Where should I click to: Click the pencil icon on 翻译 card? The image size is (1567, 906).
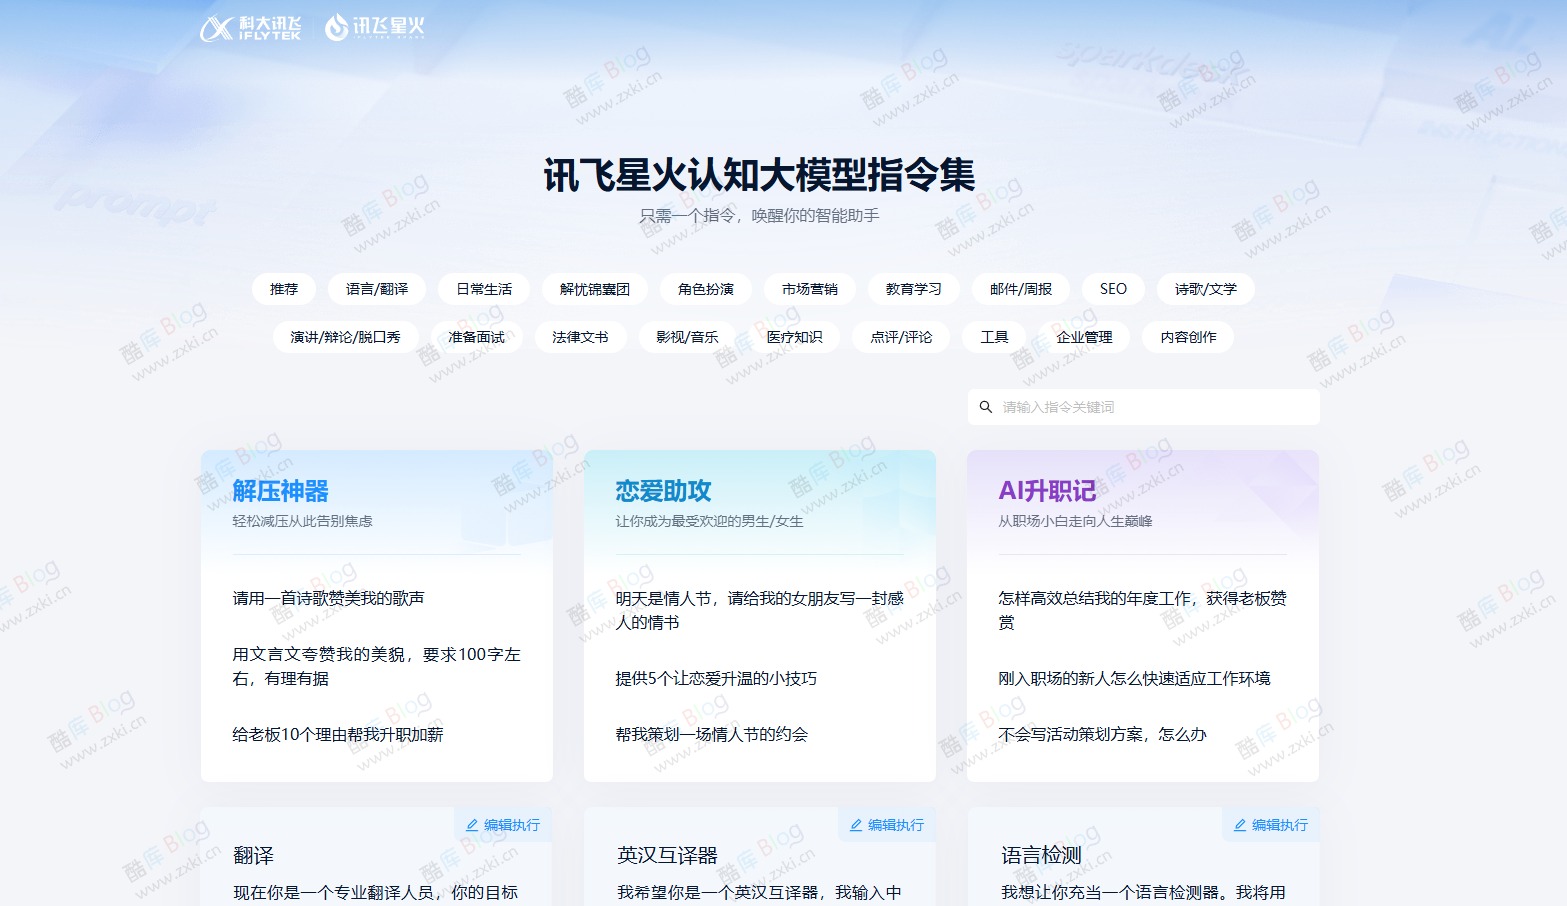click(471, 824)
